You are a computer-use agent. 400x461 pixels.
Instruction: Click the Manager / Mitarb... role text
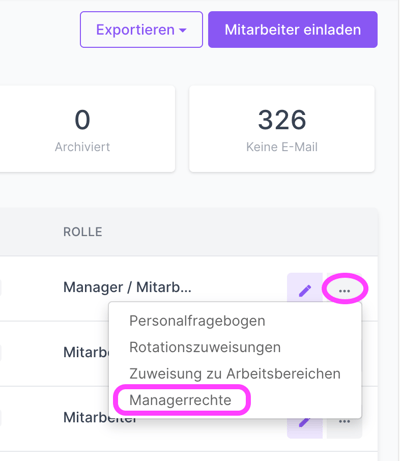click(127, 287)
